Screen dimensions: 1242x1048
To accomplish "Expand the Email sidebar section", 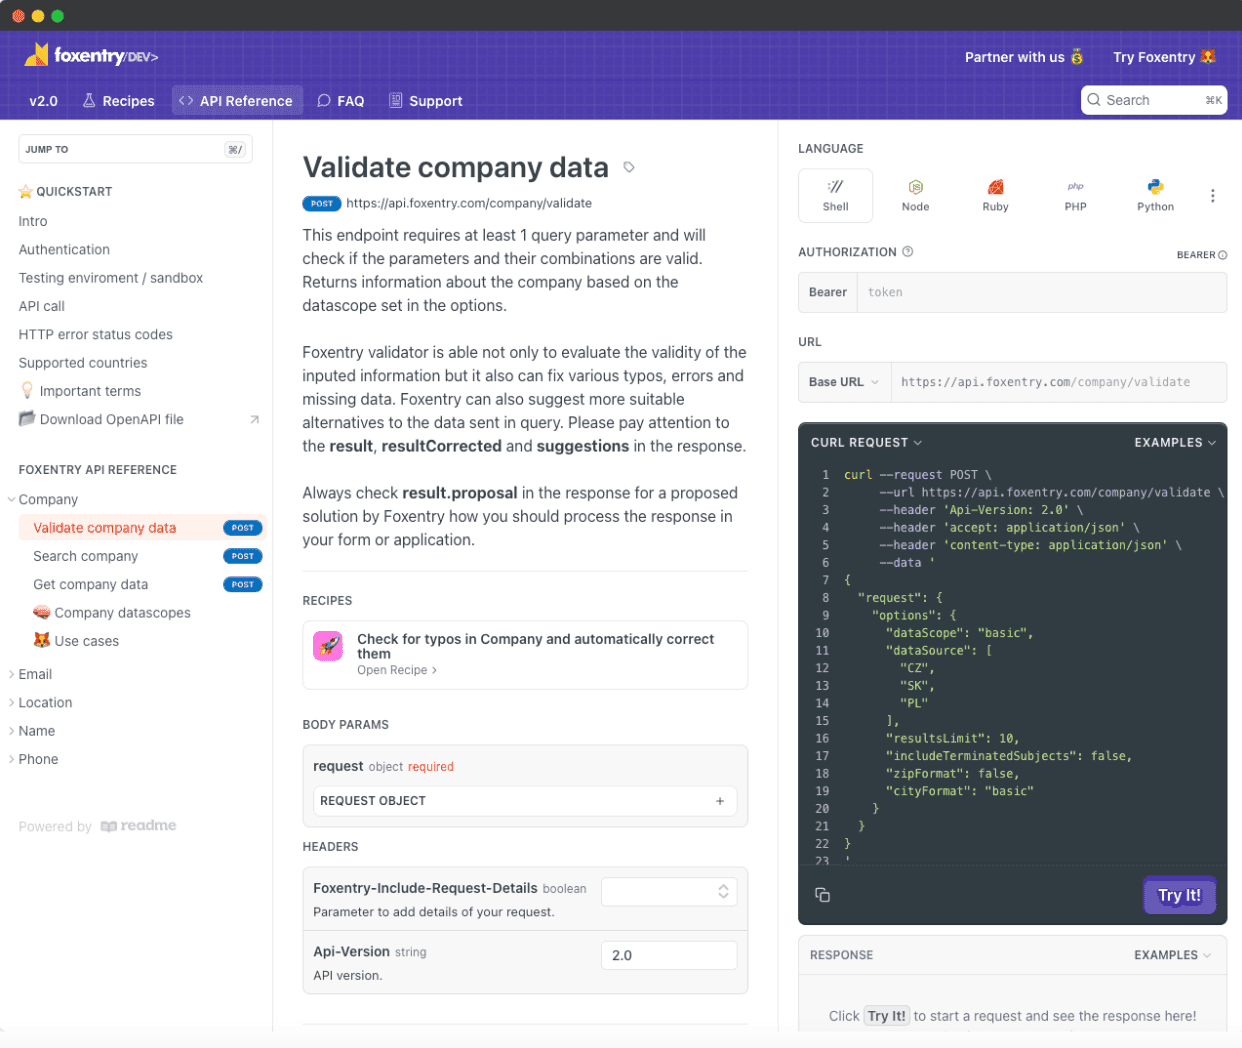I will 36,673.
